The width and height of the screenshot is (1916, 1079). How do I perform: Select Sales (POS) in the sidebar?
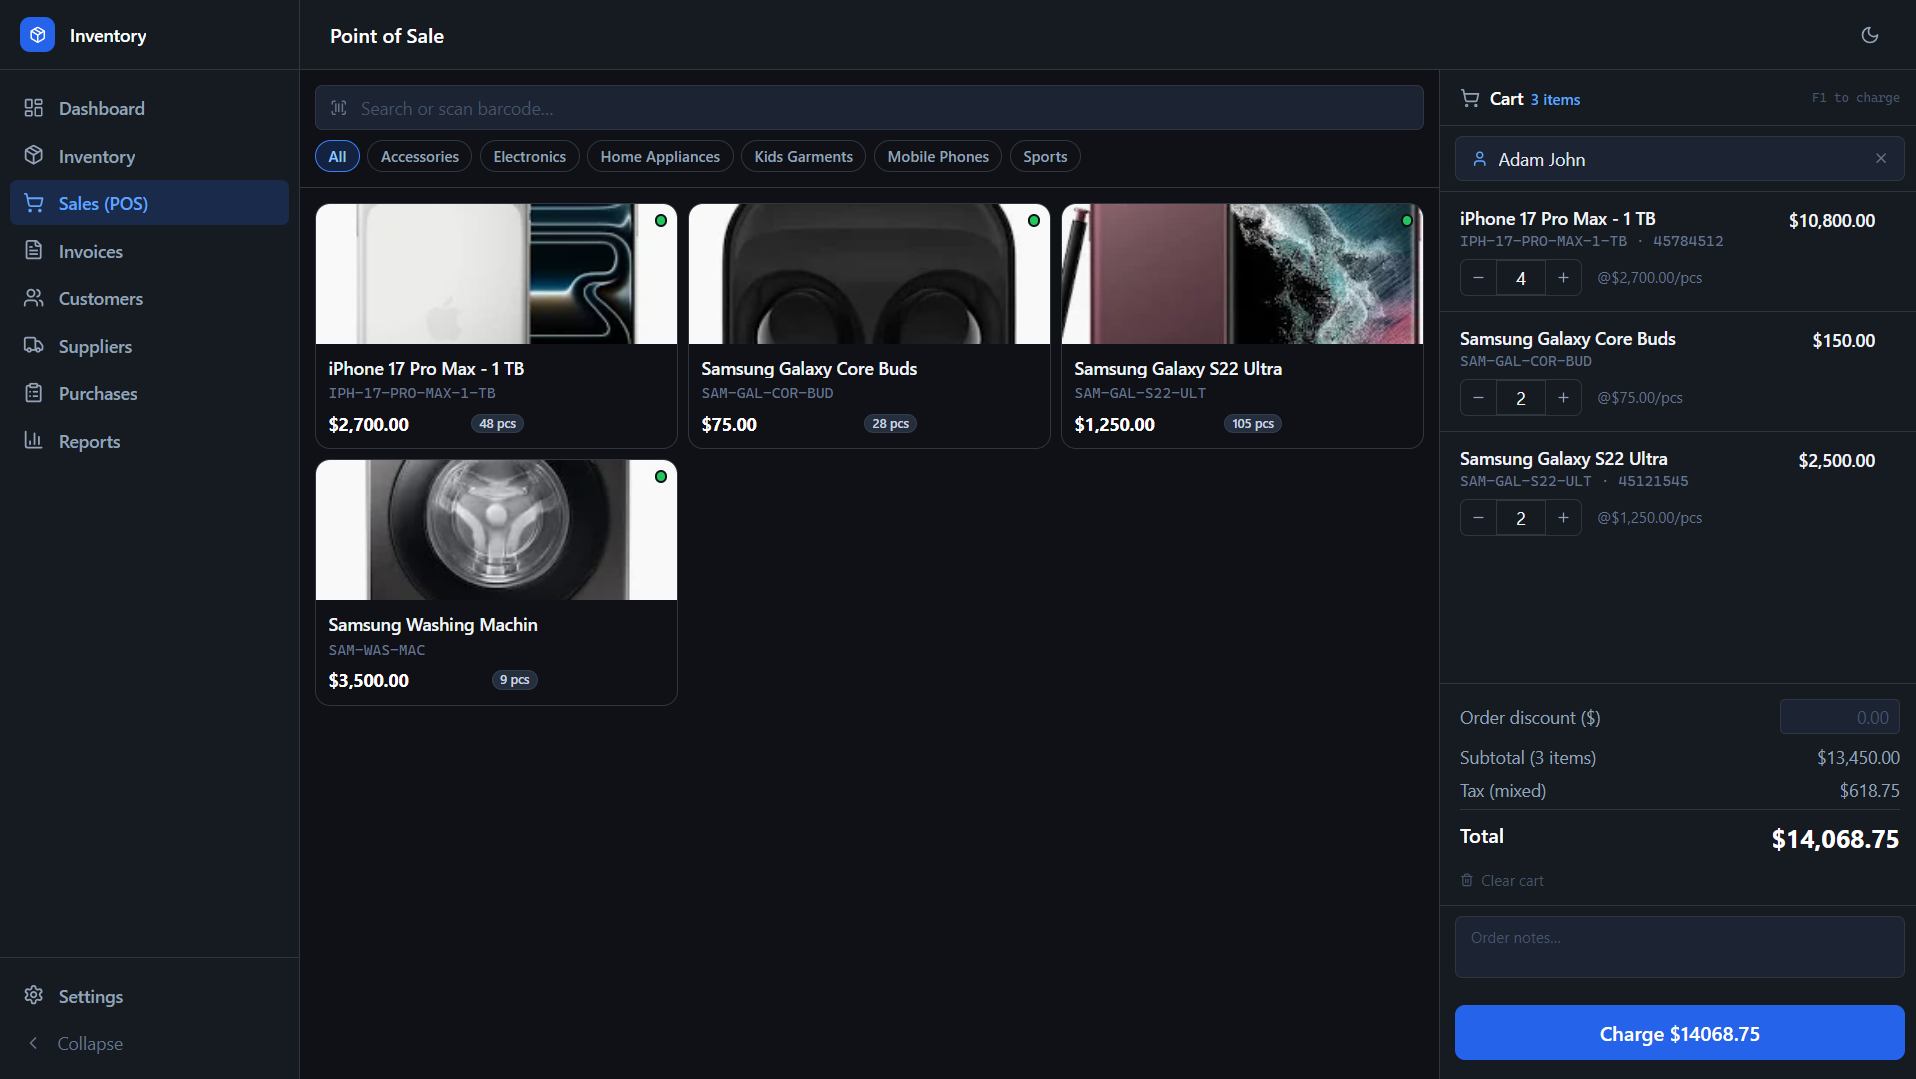point(149,203)
